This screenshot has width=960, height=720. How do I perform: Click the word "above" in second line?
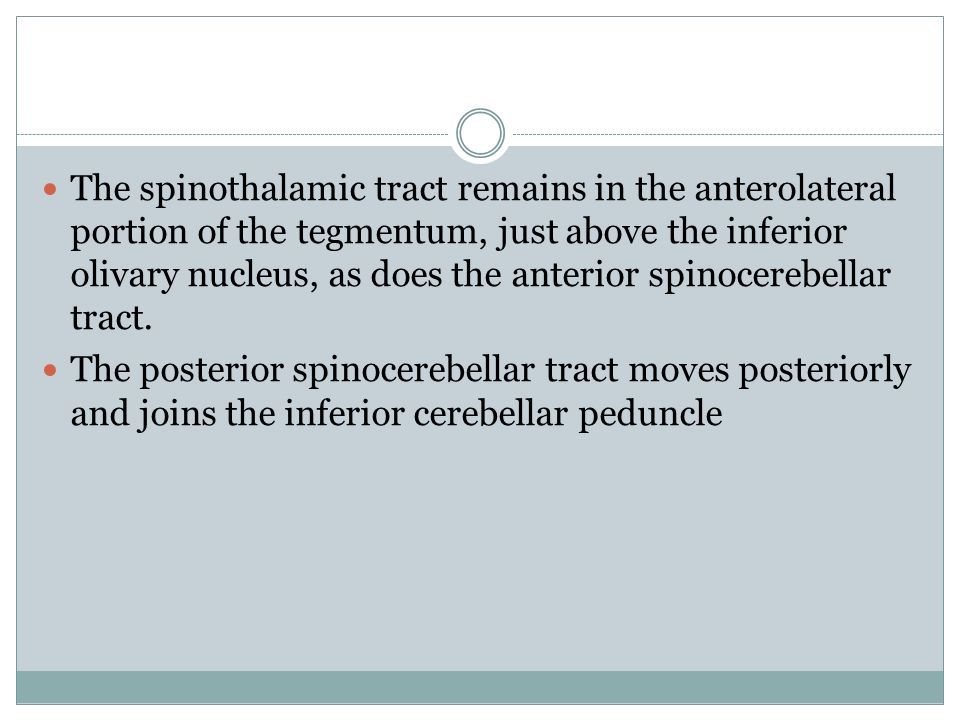611,232
